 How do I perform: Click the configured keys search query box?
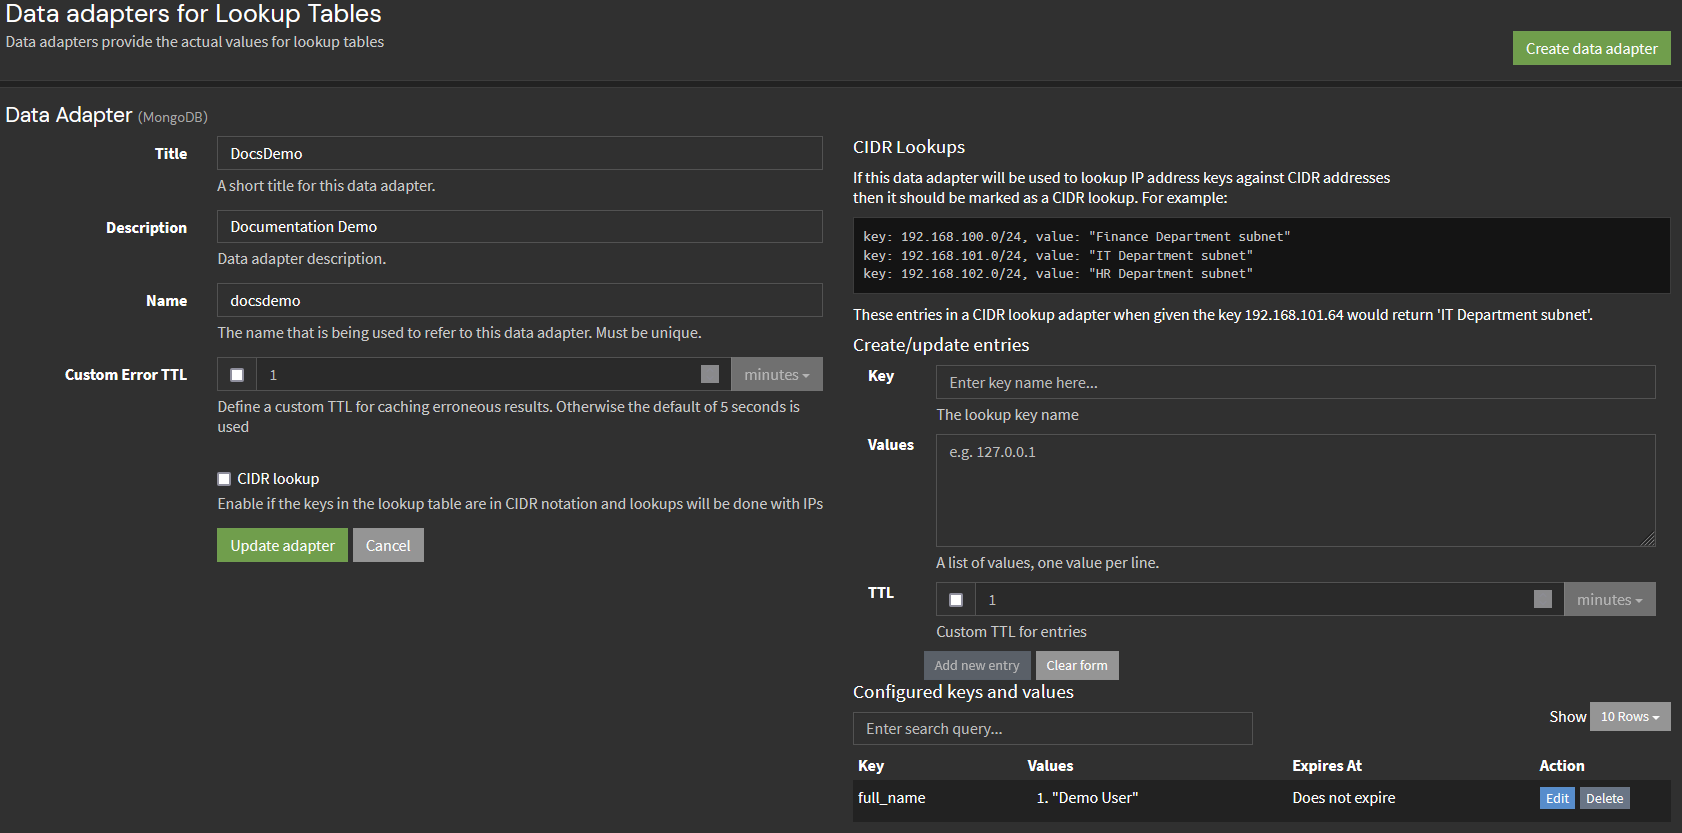pyautogui.click(x=1052, y=729)
